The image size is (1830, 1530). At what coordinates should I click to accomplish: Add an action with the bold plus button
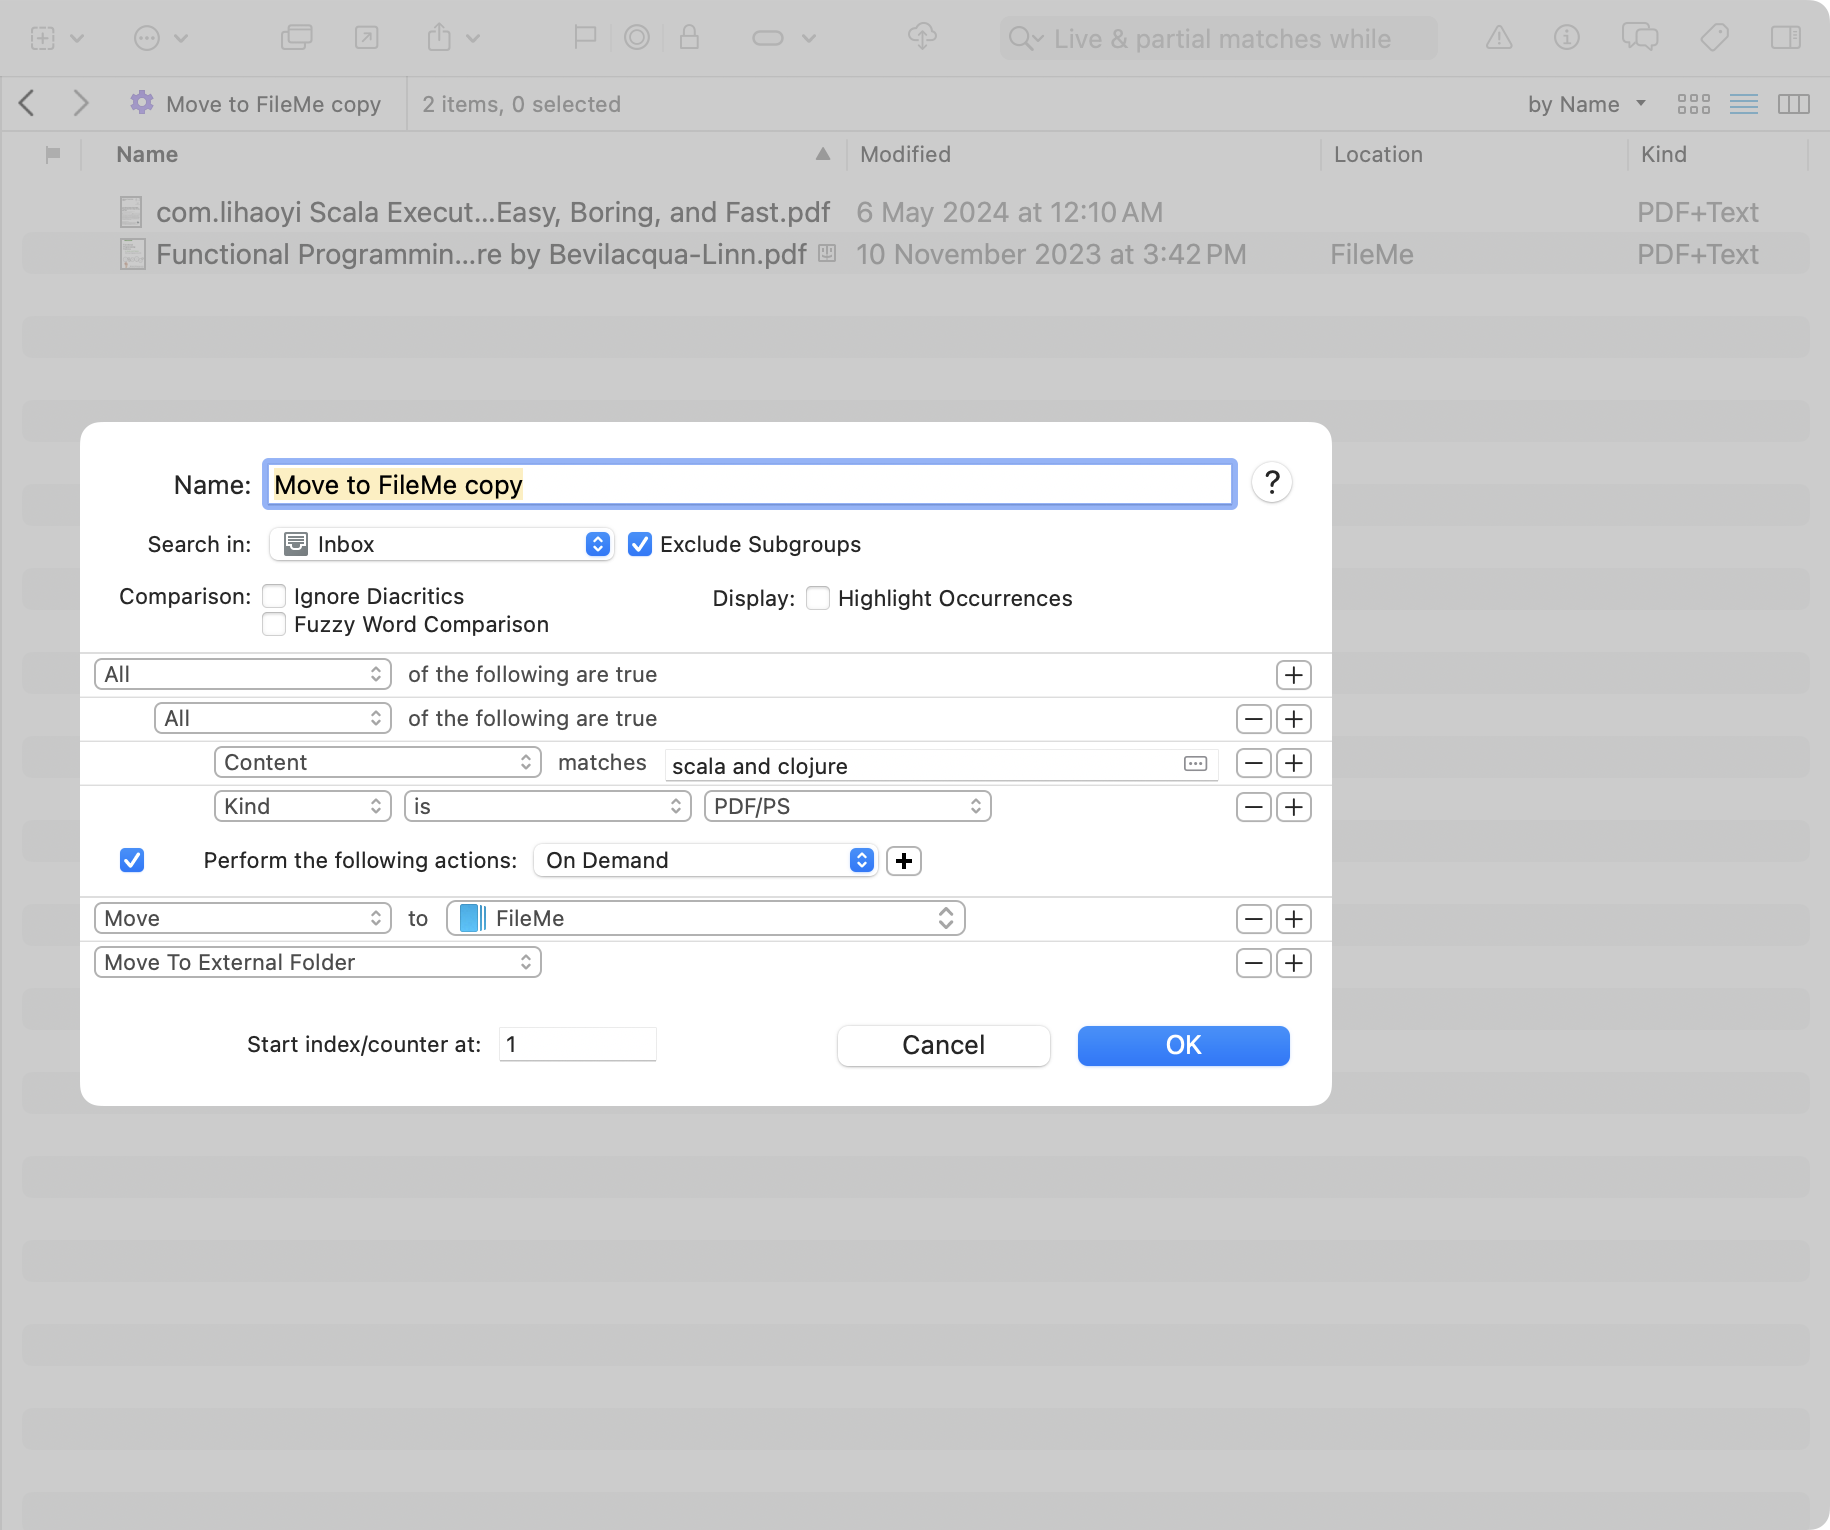point(904,861)
